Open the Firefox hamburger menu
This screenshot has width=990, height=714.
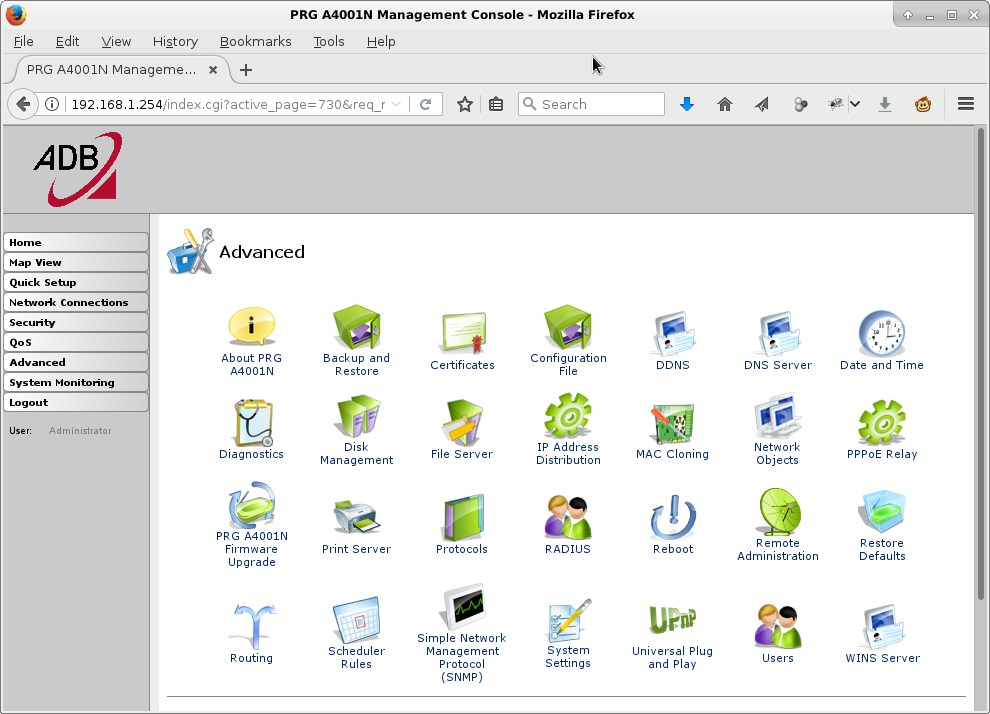click(965, 104)
